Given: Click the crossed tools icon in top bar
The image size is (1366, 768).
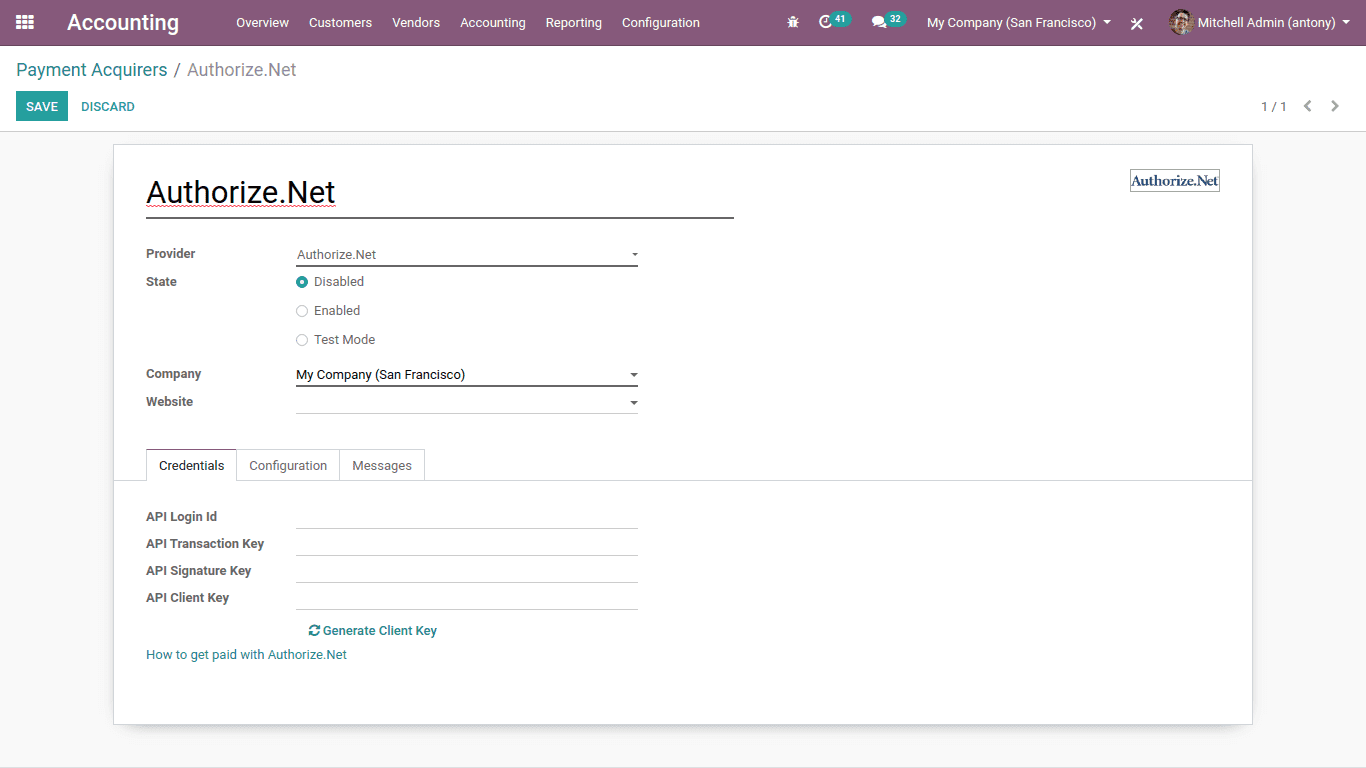Looking at the screenshot, I should click(1136, 23).
